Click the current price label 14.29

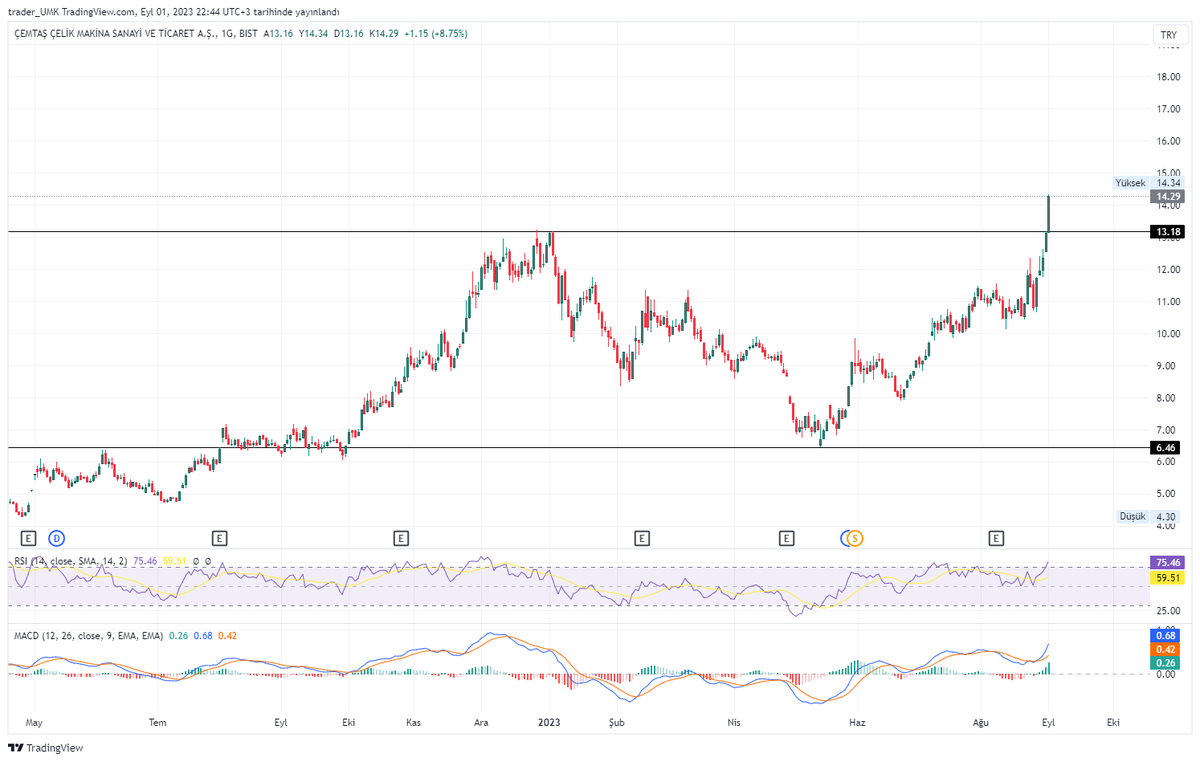click(1168, 196)
